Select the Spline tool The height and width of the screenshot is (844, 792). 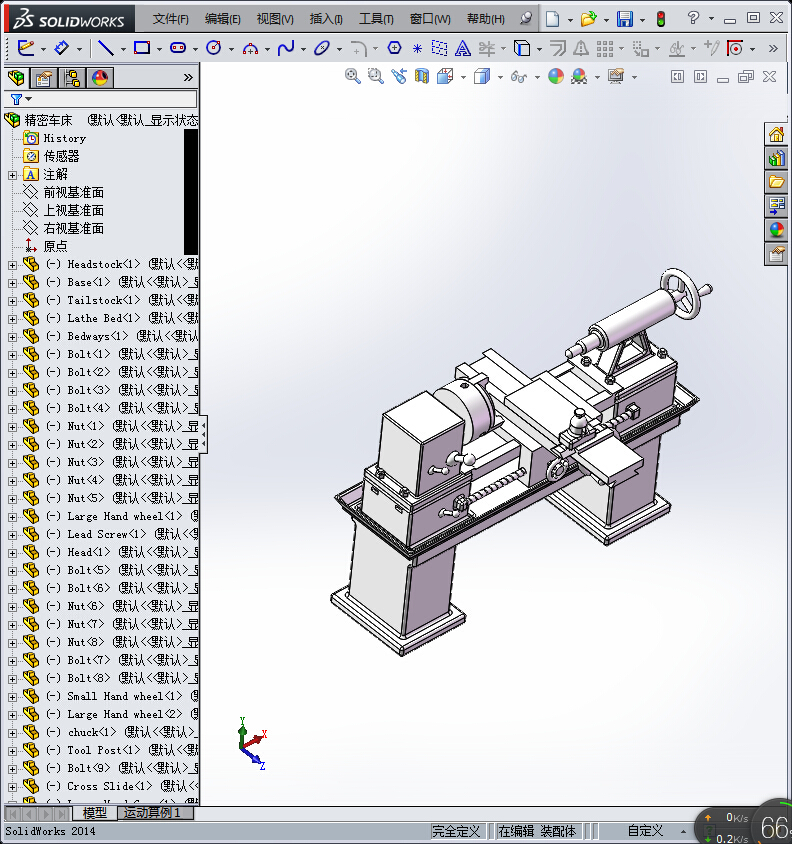(x=286, y=48)
